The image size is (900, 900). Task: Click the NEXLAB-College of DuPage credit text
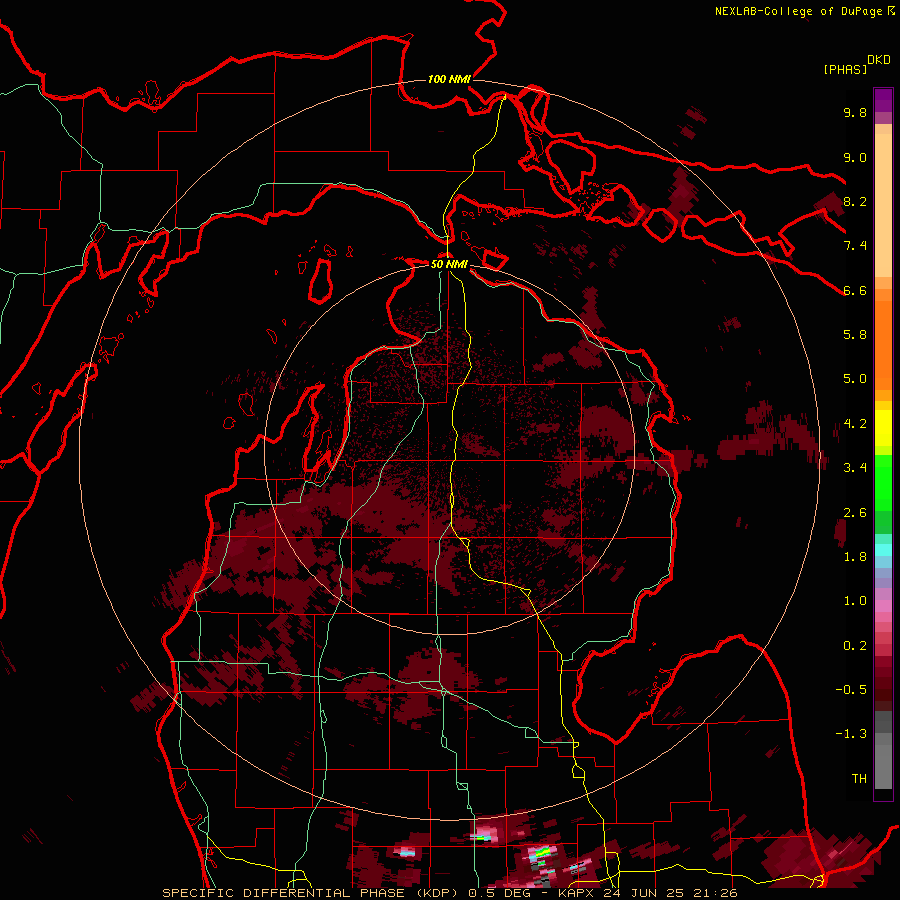point(800,11)
